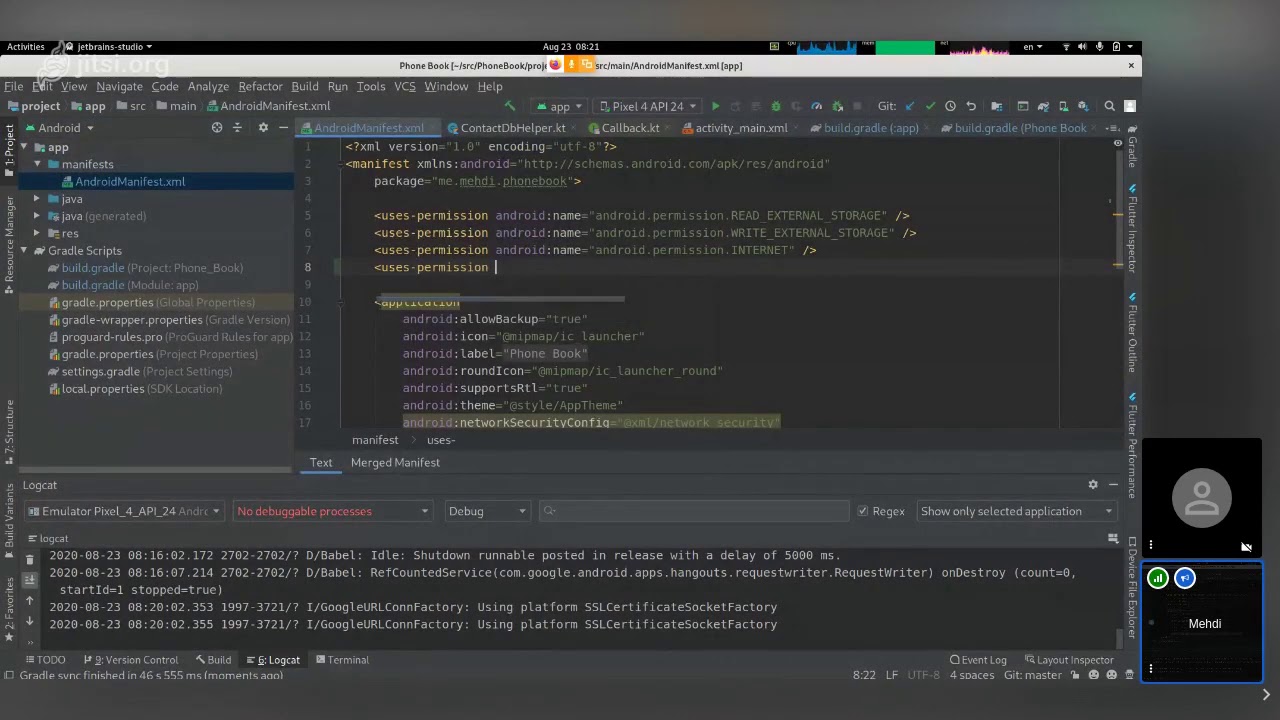
Task: Open Show only selected application dropdown
Action: coord(1015,511)
